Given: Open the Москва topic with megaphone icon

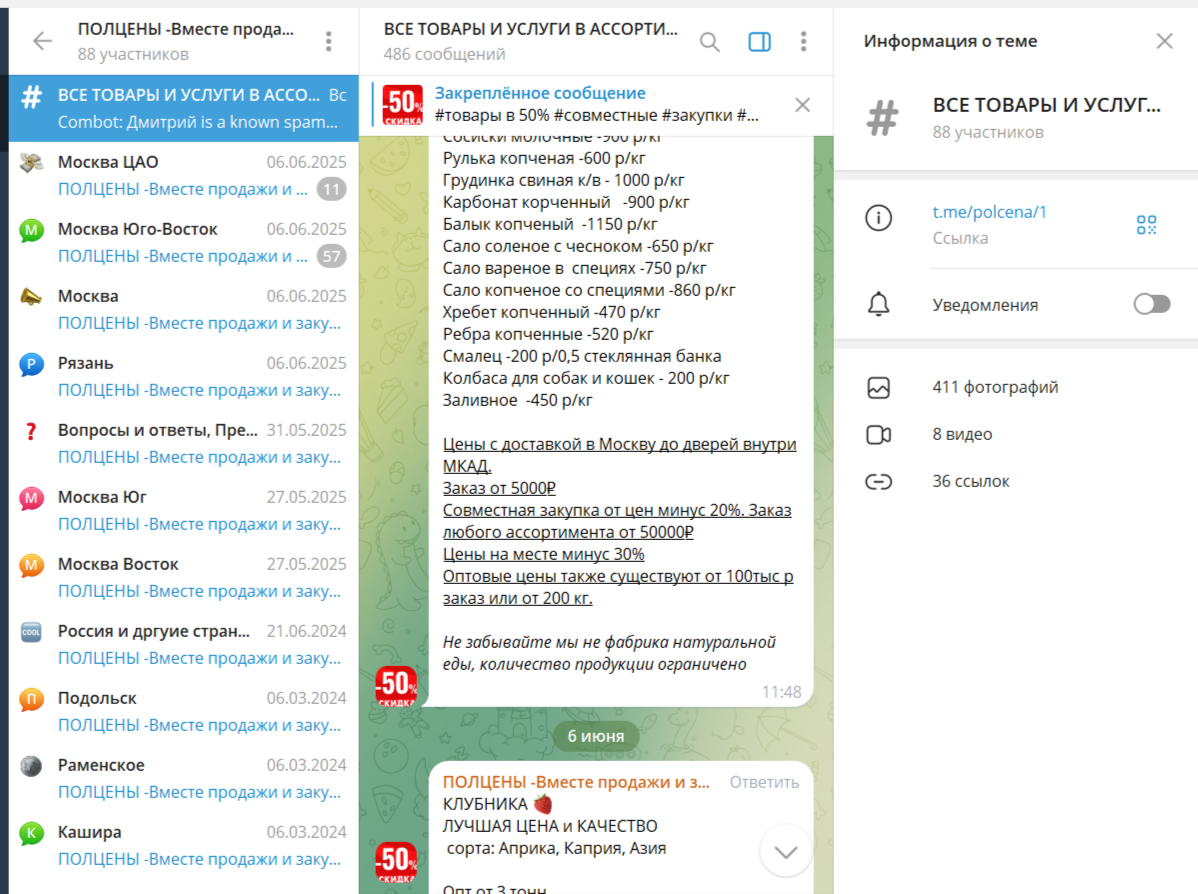Looking at the screenshot, I should click(183, 309).
